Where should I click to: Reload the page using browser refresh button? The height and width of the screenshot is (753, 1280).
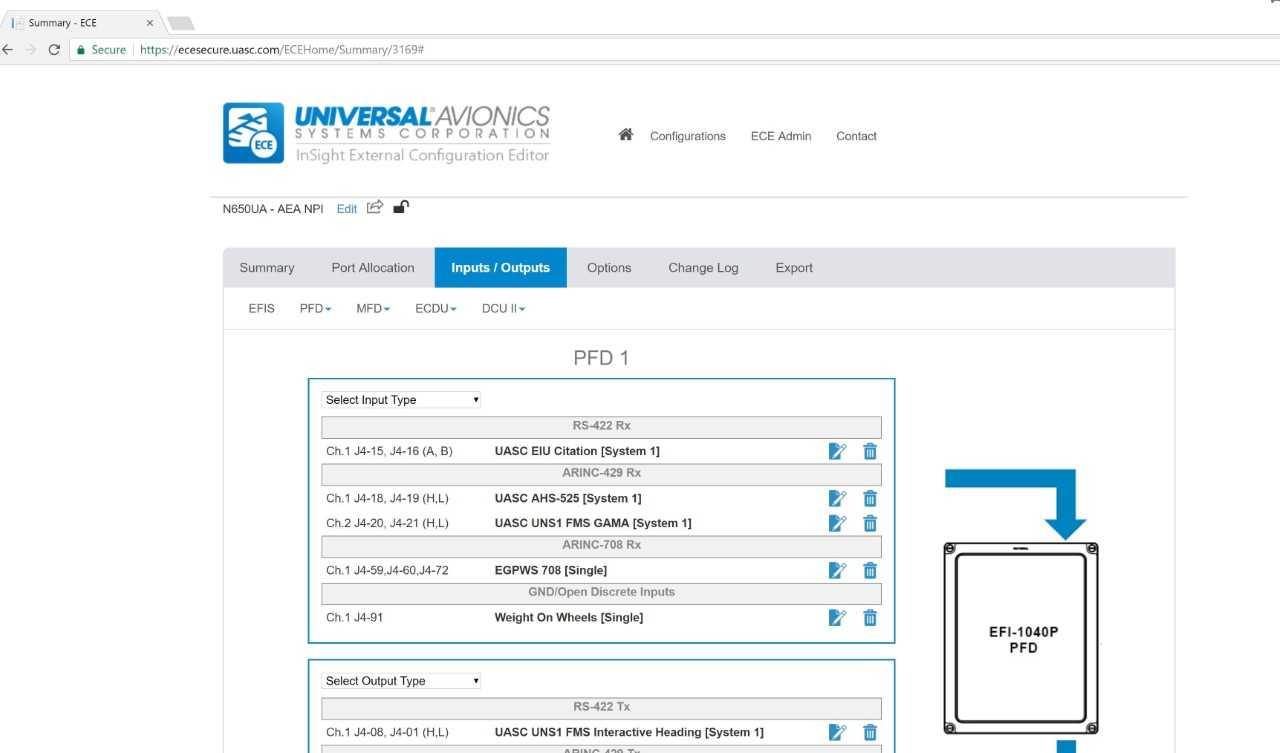54,50
